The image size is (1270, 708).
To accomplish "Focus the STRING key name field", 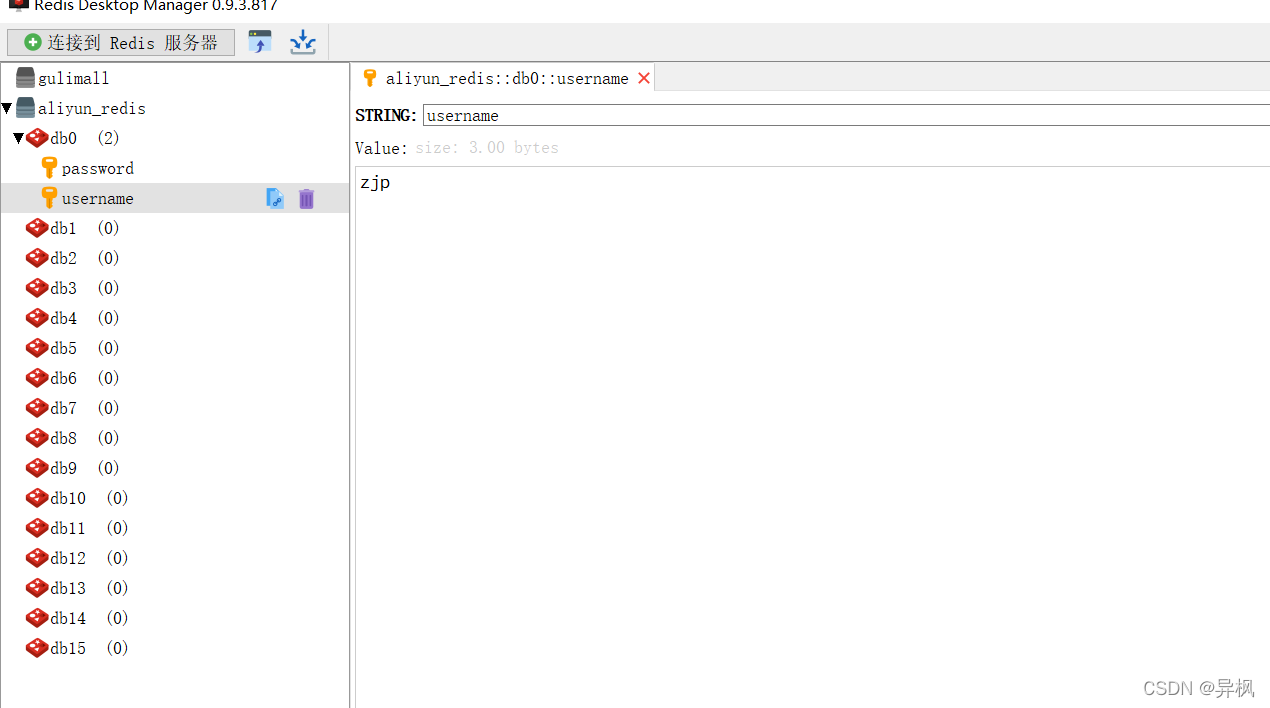I will point(846,115).
